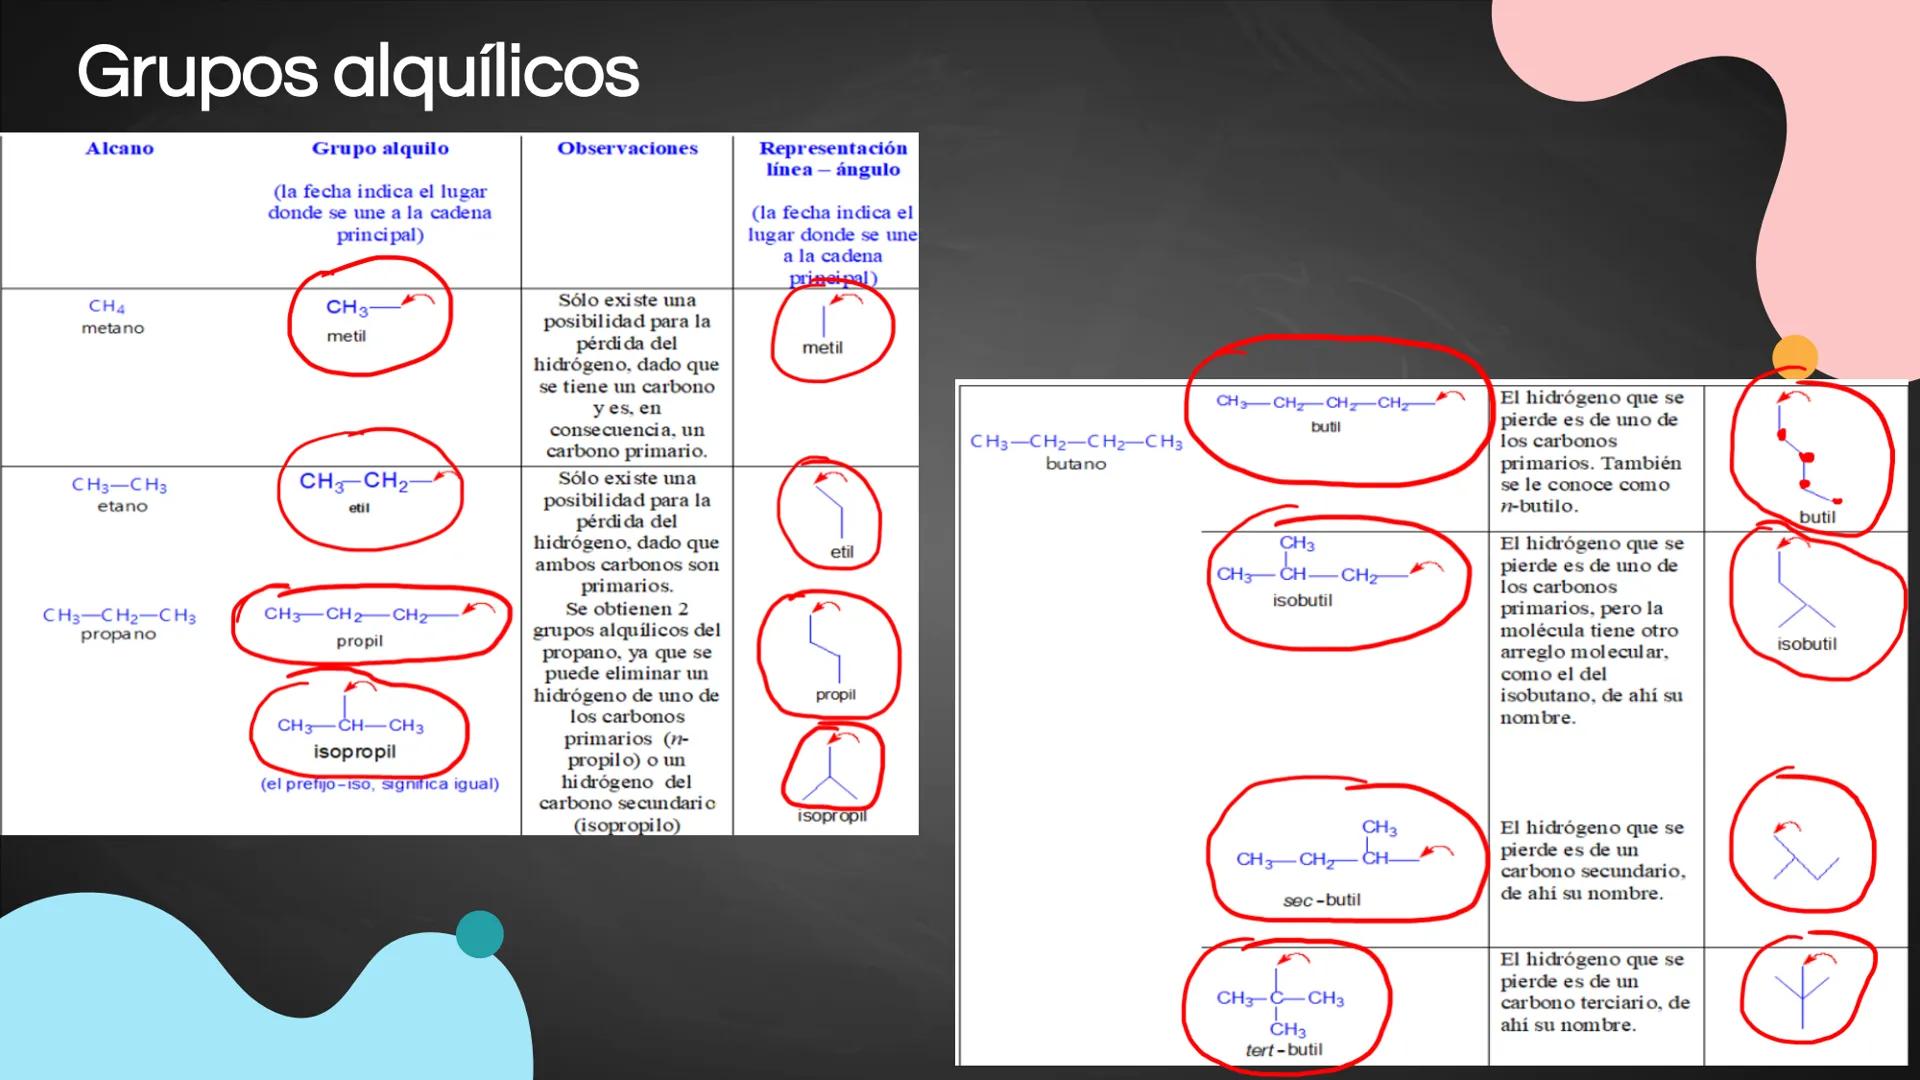Select the butano structure label
The height and width of the screenshot is (1080, 1920).
pos(1077,463)
